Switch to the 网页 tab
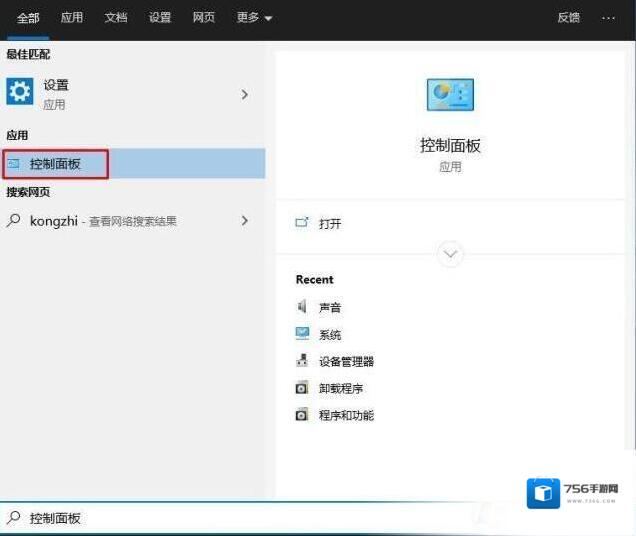This screenshot has height=536, width=636. [x=204, y=18]
